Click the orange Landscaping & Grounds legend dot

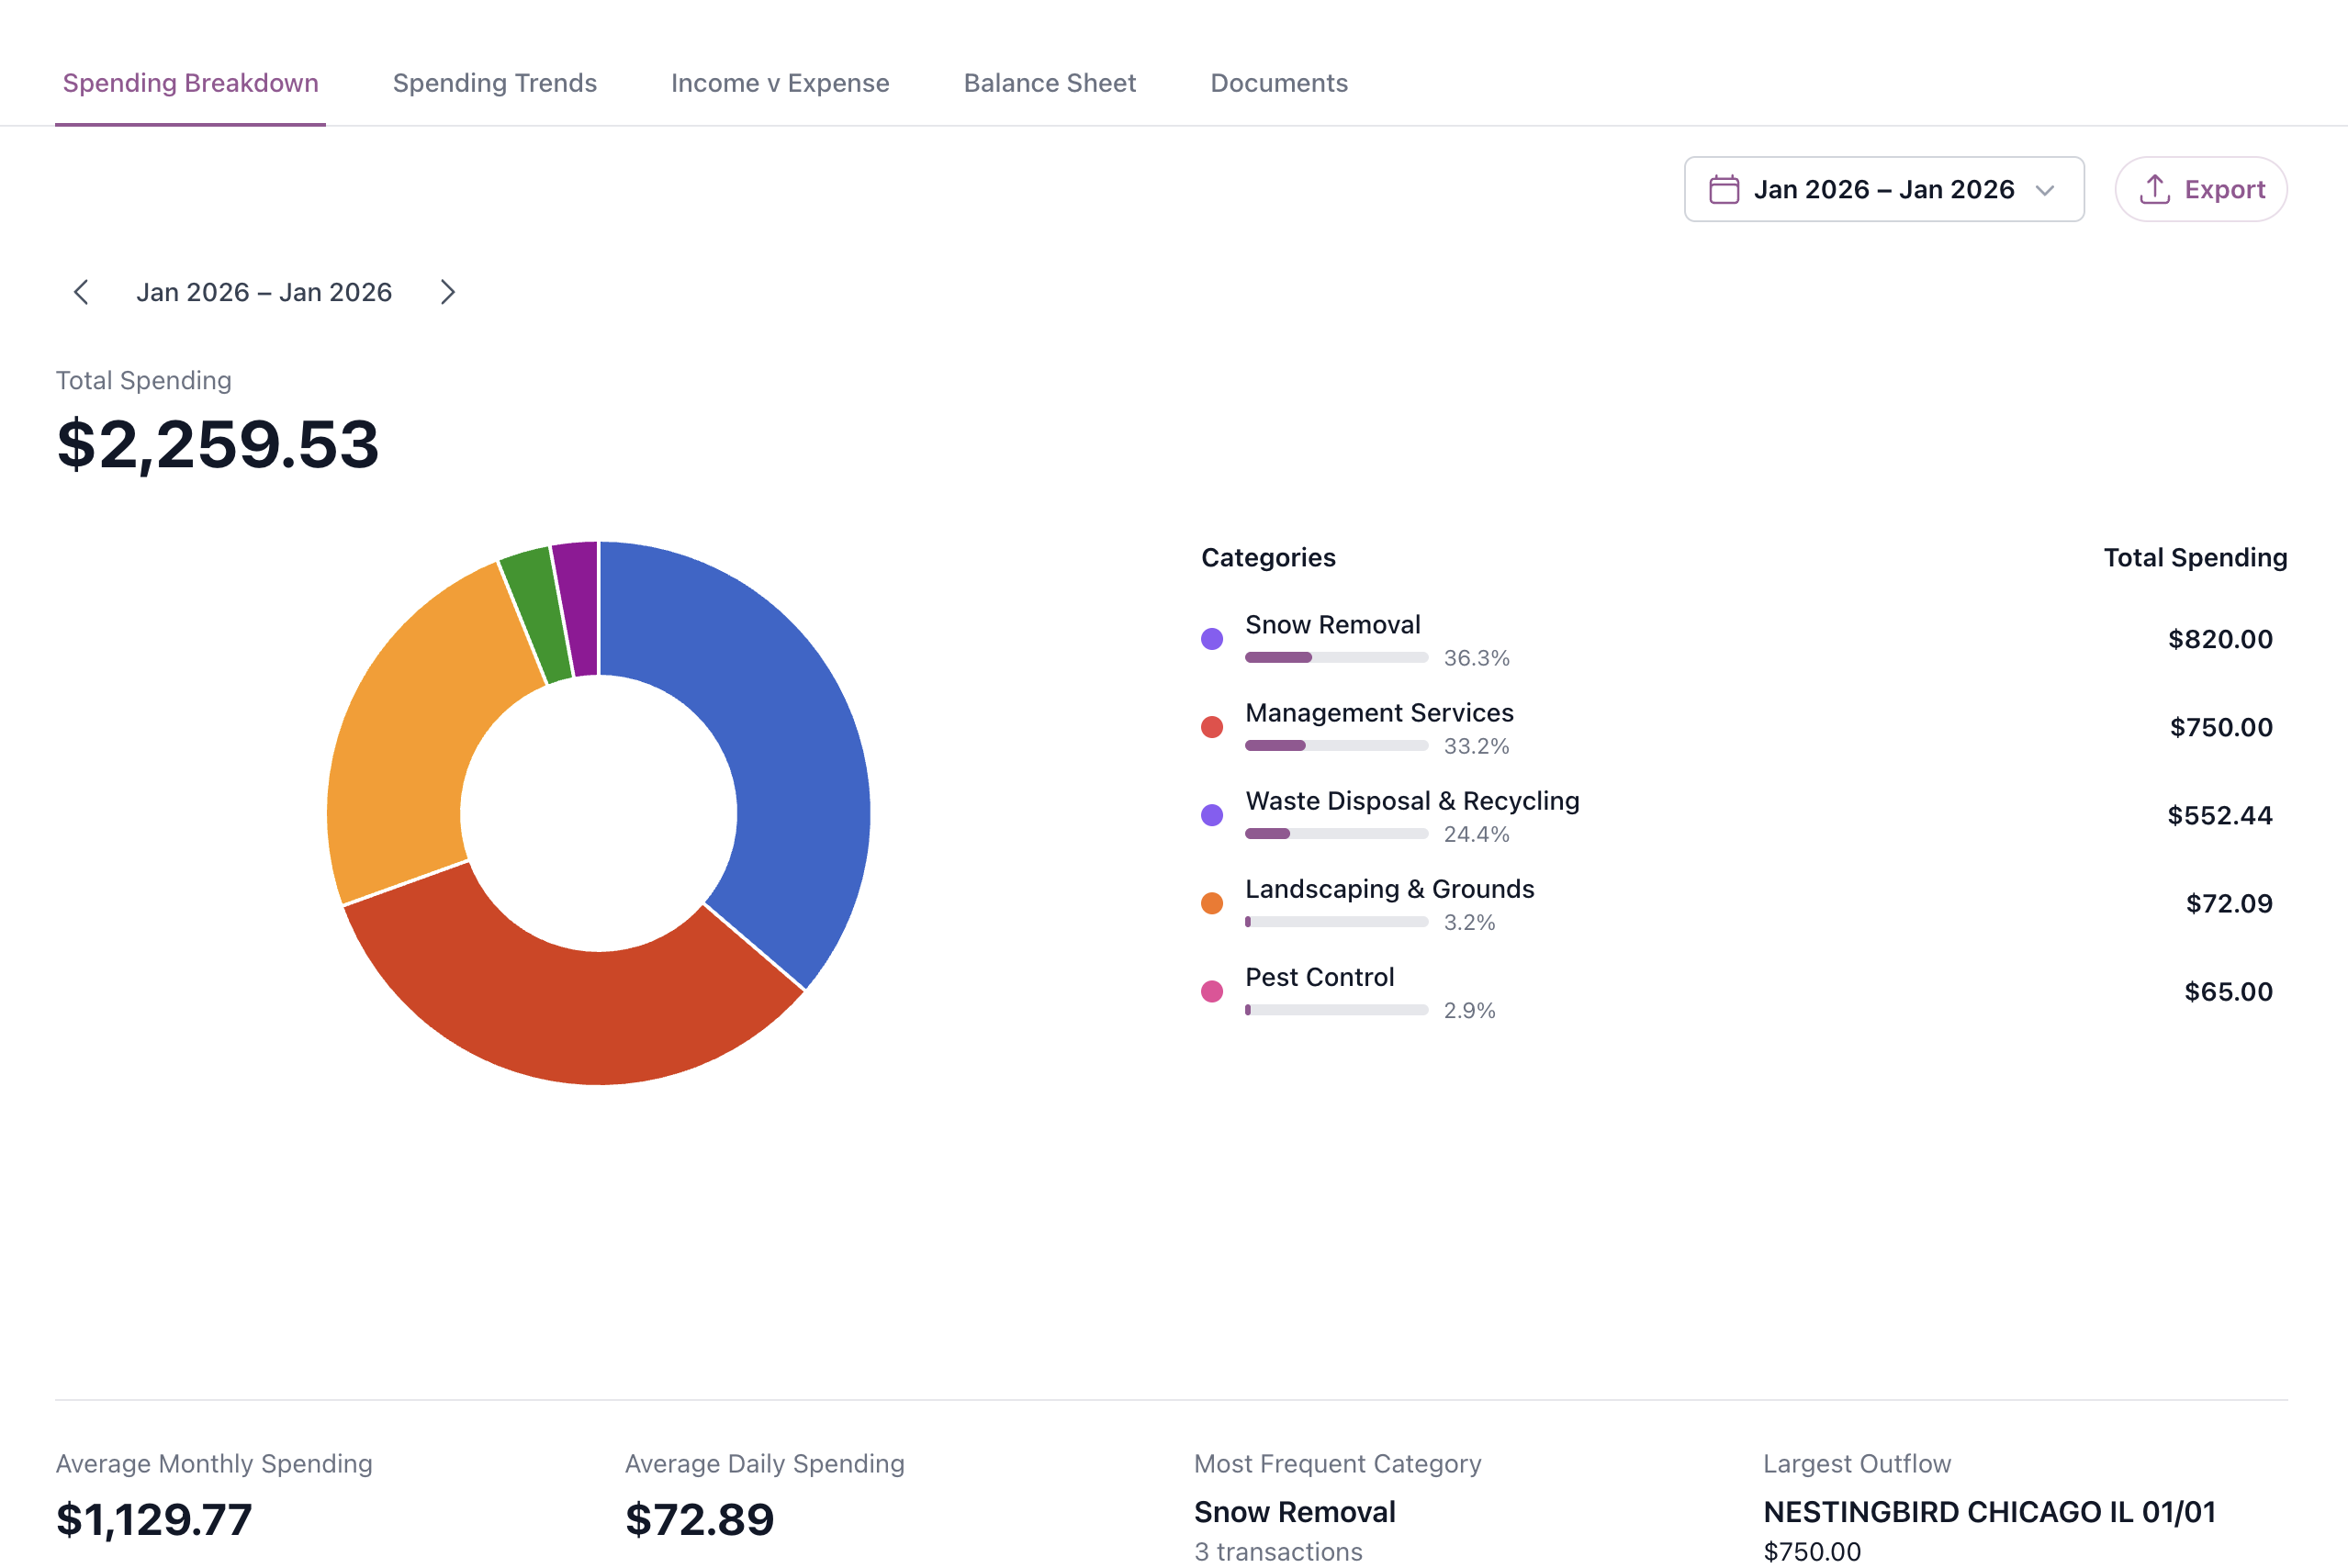1212,902
